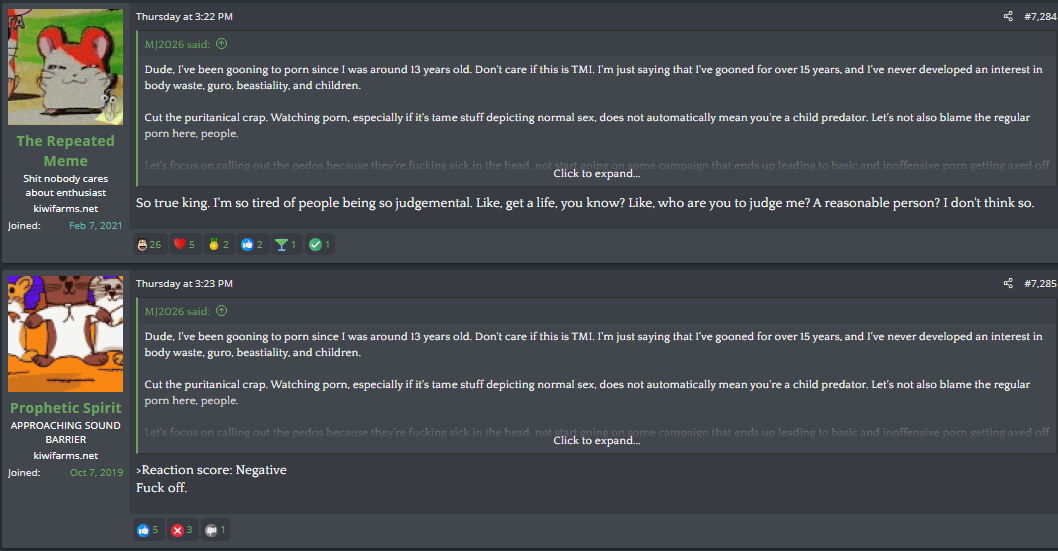Viewport: 1058px width, 551px height.
Task: Jump to quoted post via arrow in second quote
Action: [x=221, y=311]
